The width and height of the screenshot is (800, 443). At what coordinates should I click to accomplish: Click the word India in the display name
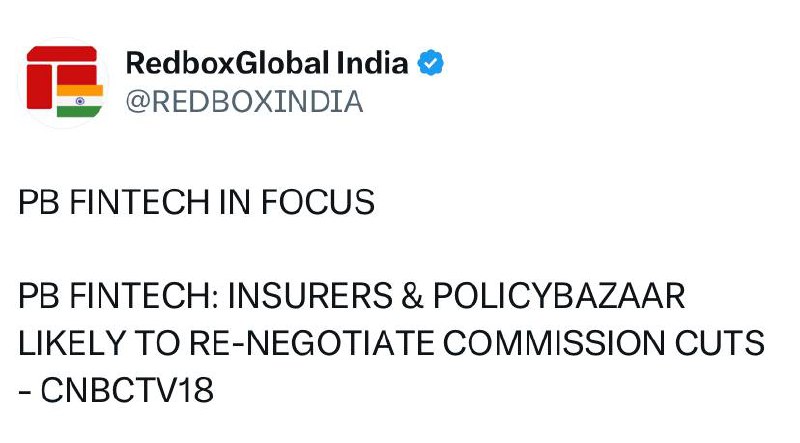tap(377, 64)
